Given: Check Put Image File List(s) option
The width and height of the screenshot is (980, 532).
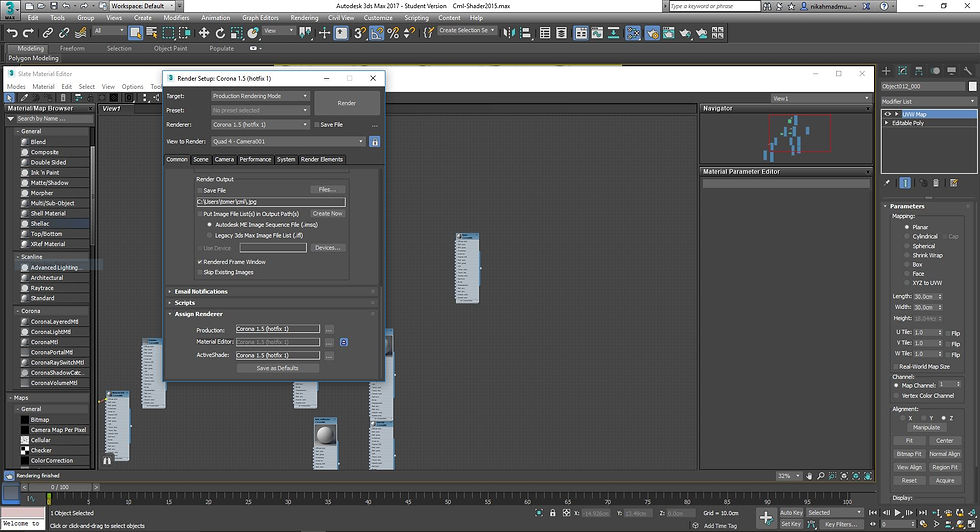Looking at the screenshot, I should tap(200, 214).
